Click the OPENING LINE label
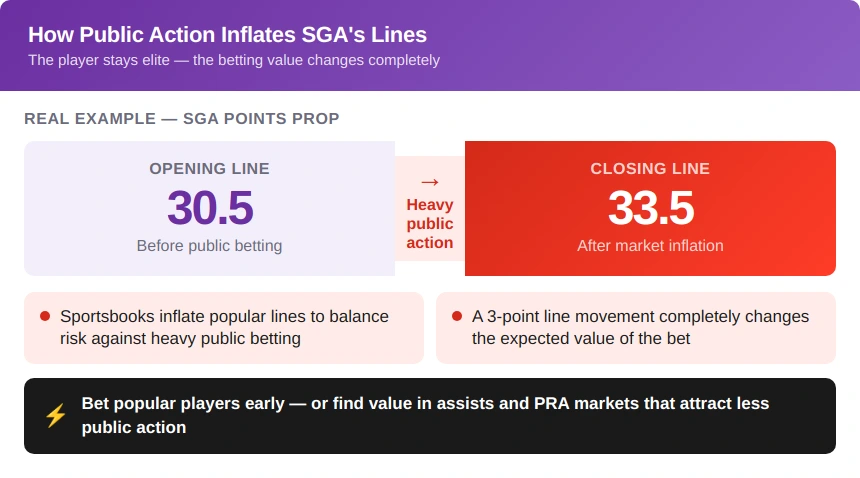The image size is (860, 478). point(210,168)
